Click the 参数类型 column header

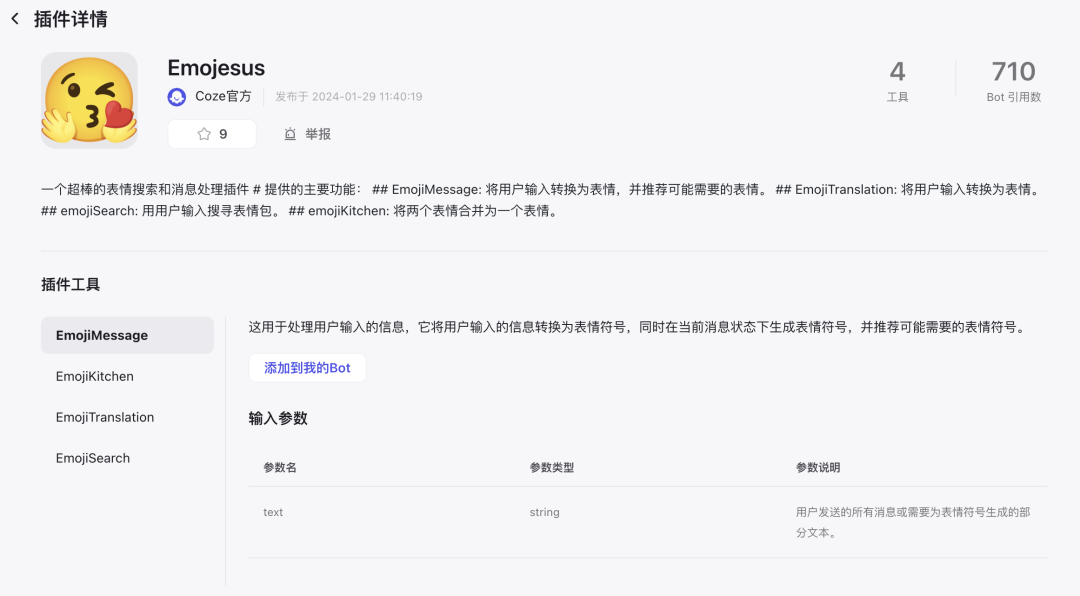(x=552, y=468)
